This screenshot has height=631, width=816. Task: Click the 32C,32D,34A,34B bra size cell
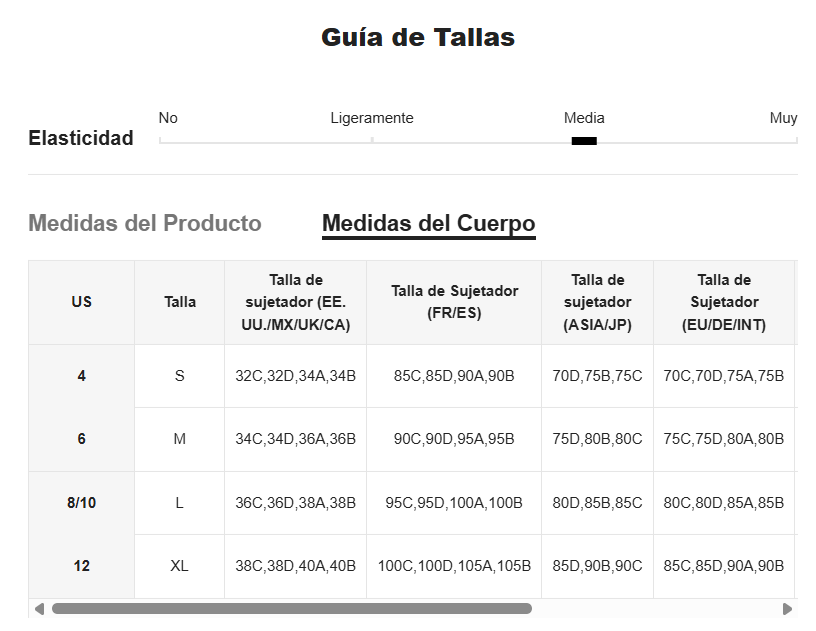pyautogui.click(x=295, y=376)
